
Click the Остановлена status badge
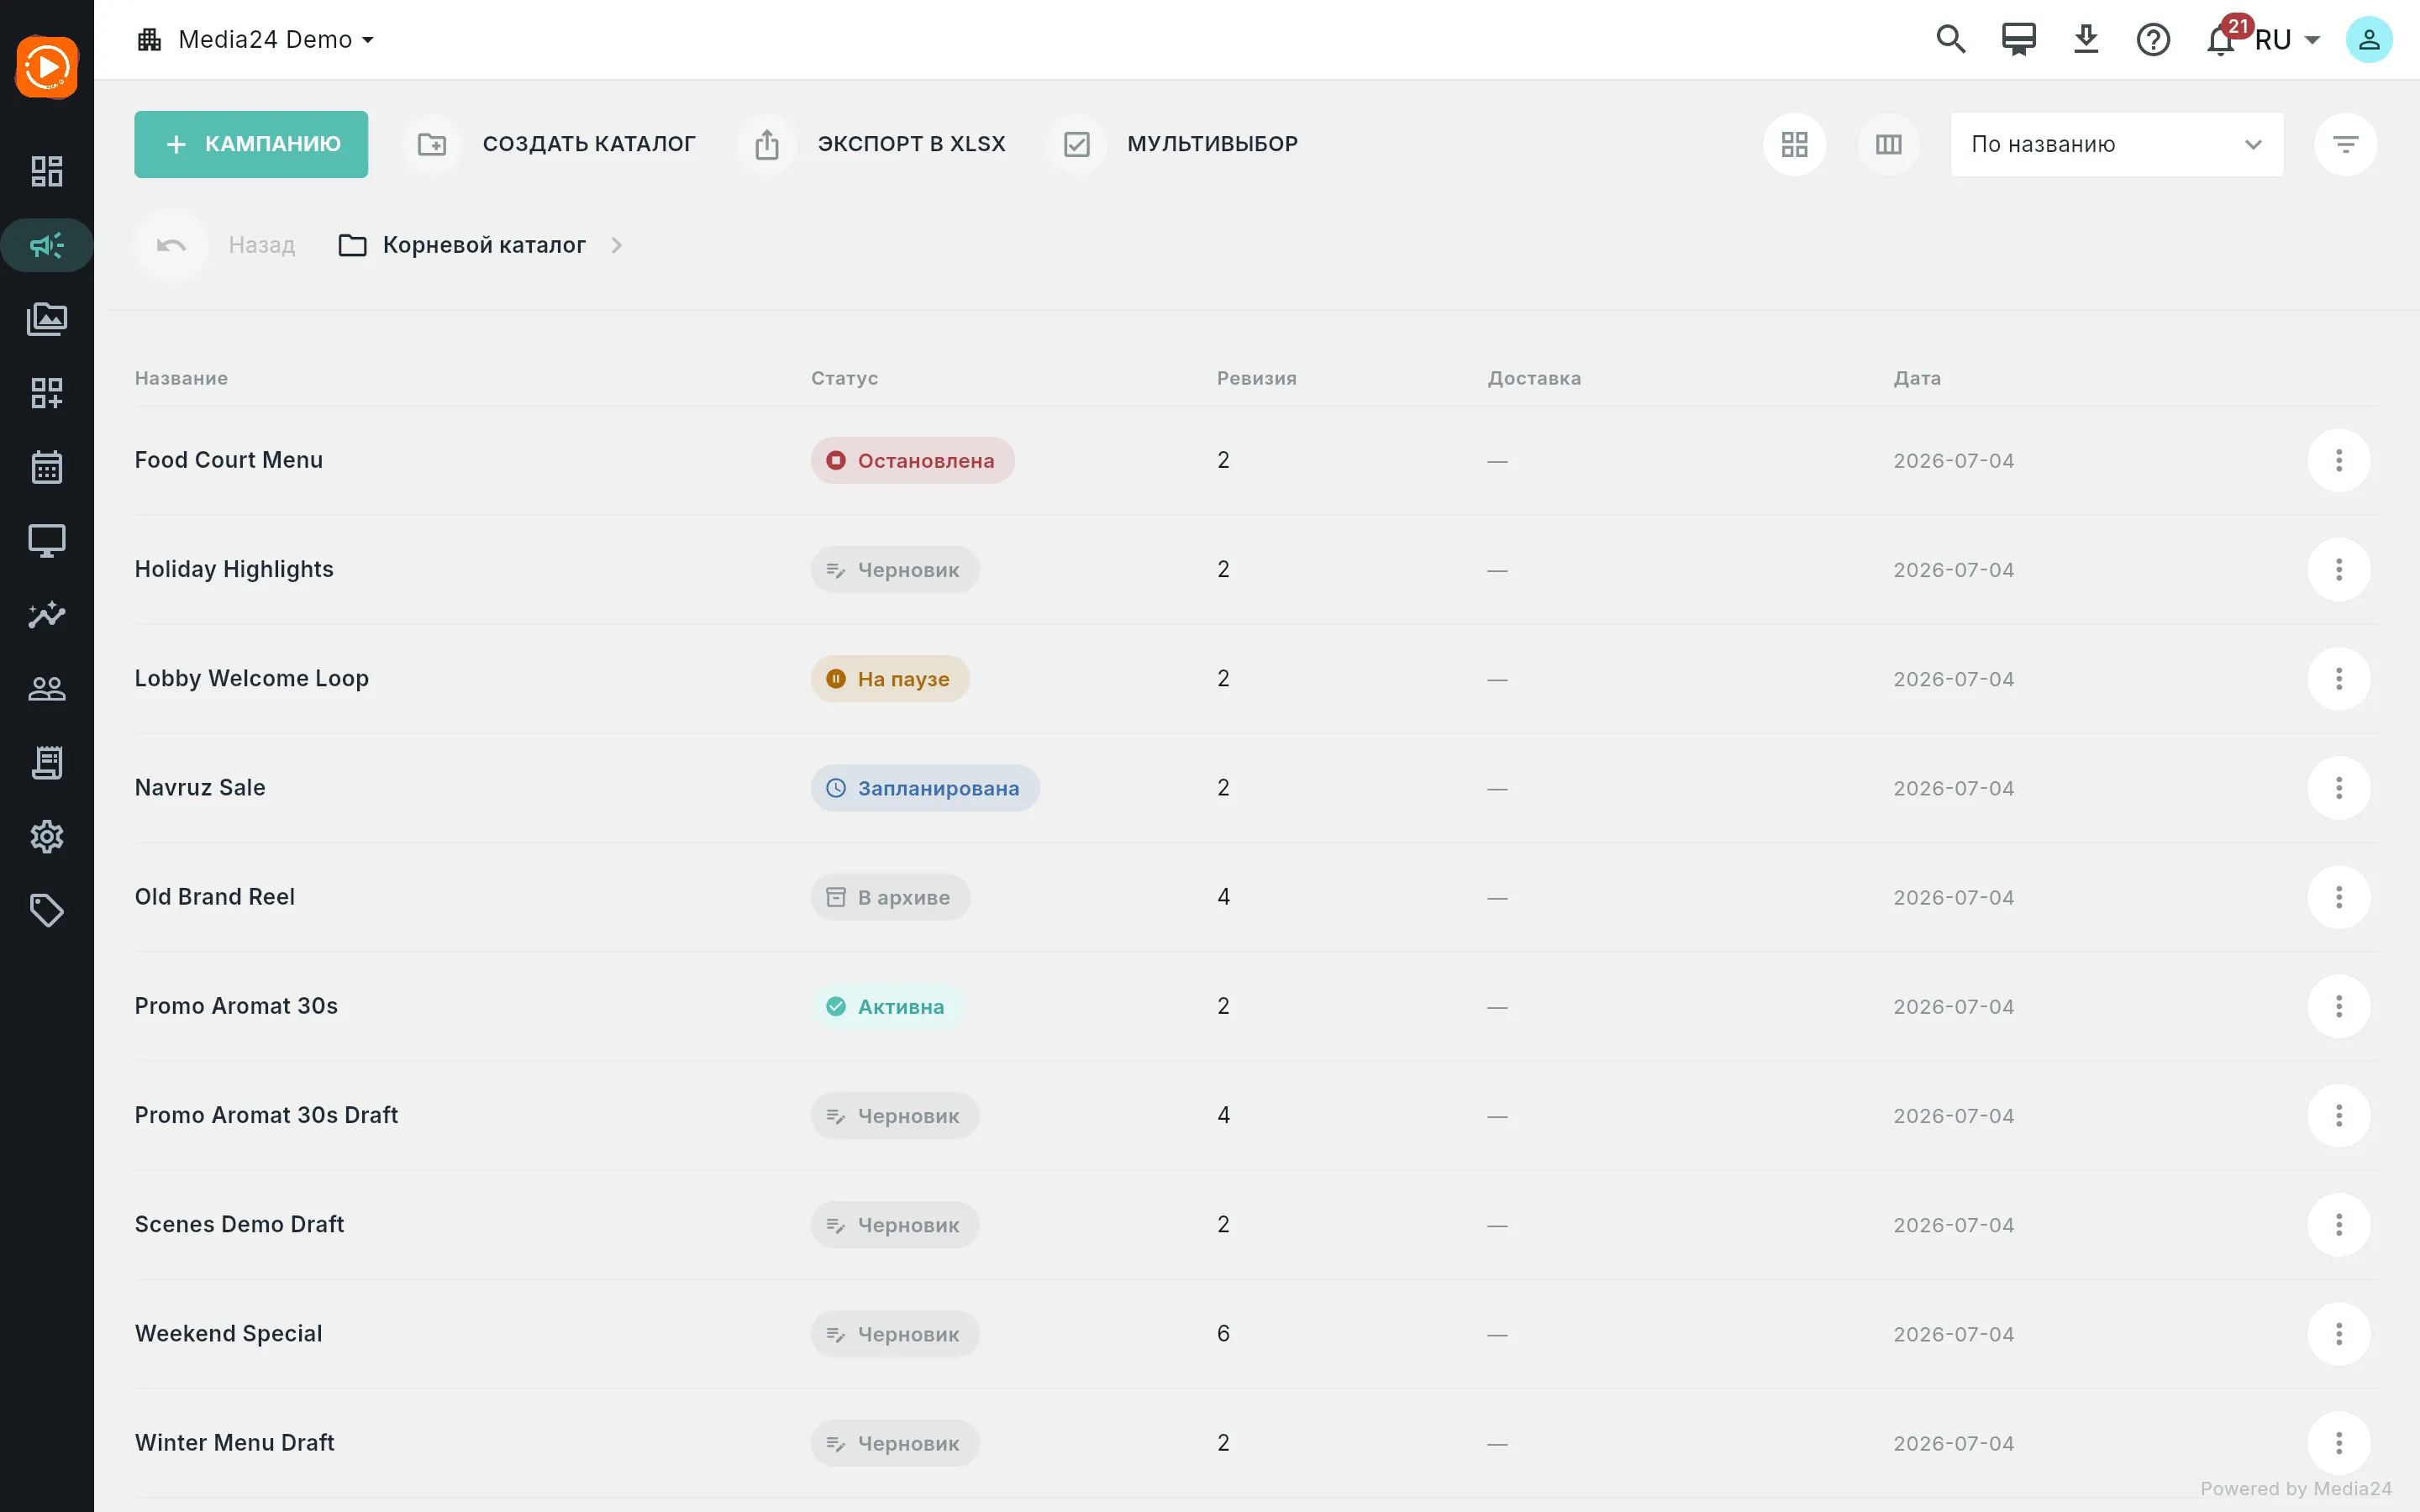[x=912, y=460]
